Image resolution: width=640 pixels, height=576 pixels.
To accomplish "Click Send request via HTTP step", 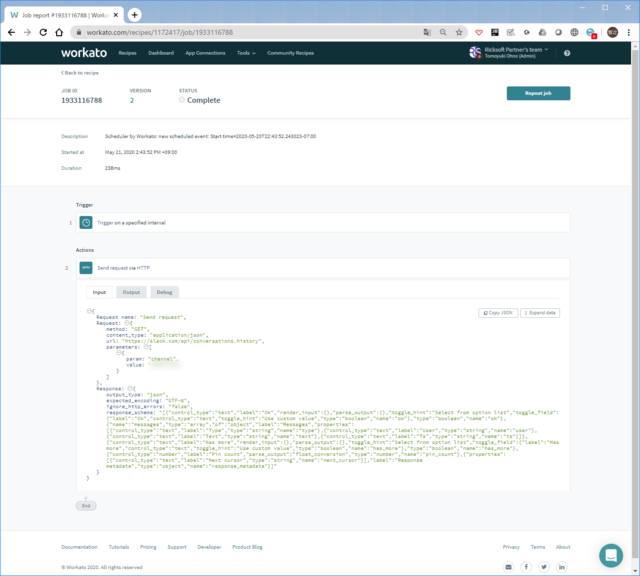I will tap(322, 268).
